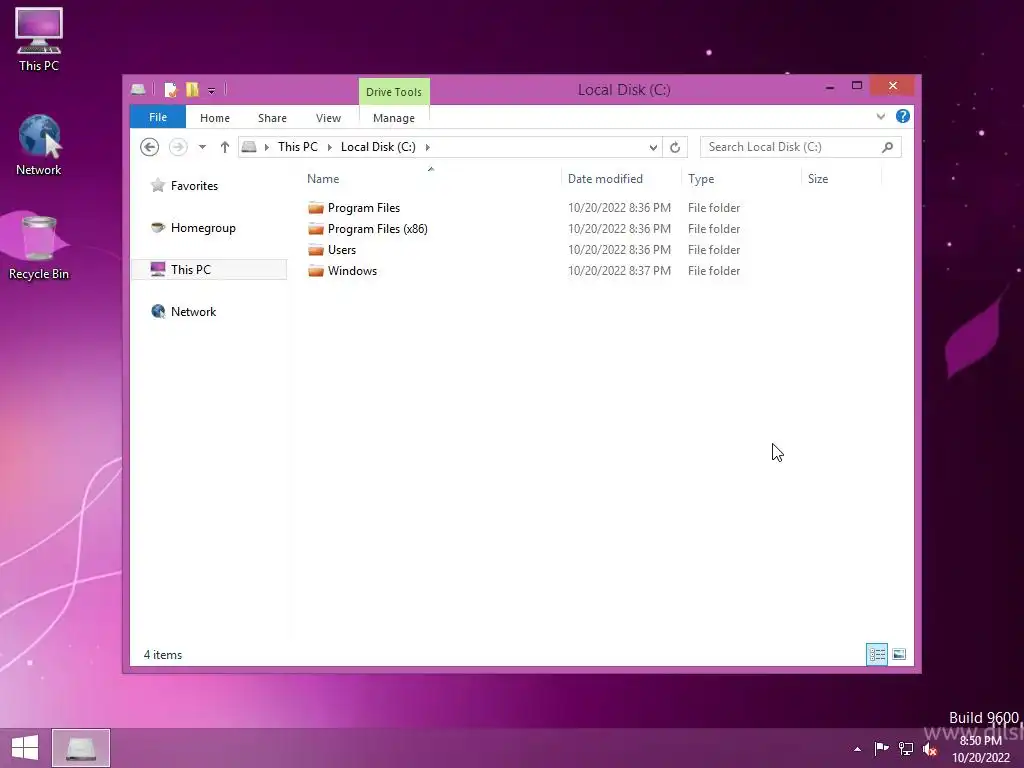
Task: Open This PC desktop icon
Action: [39, 40]
